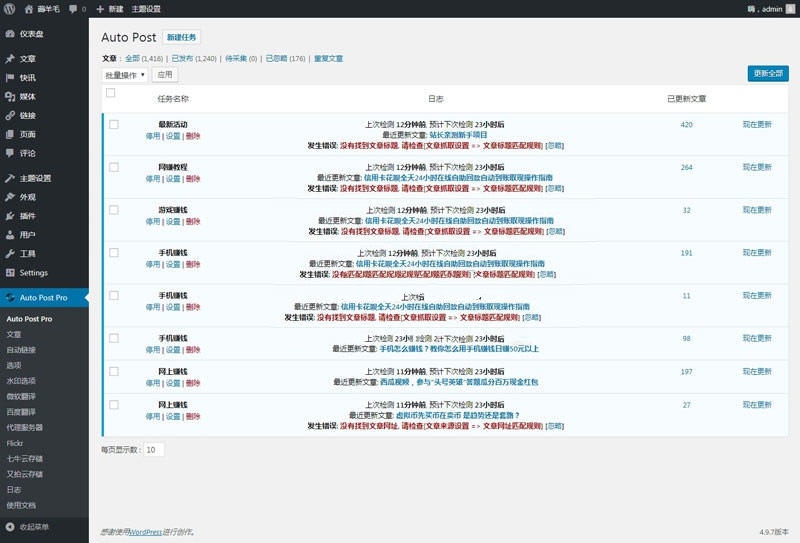Click the 用户 user icon in the sidebar

pos(9,234)
